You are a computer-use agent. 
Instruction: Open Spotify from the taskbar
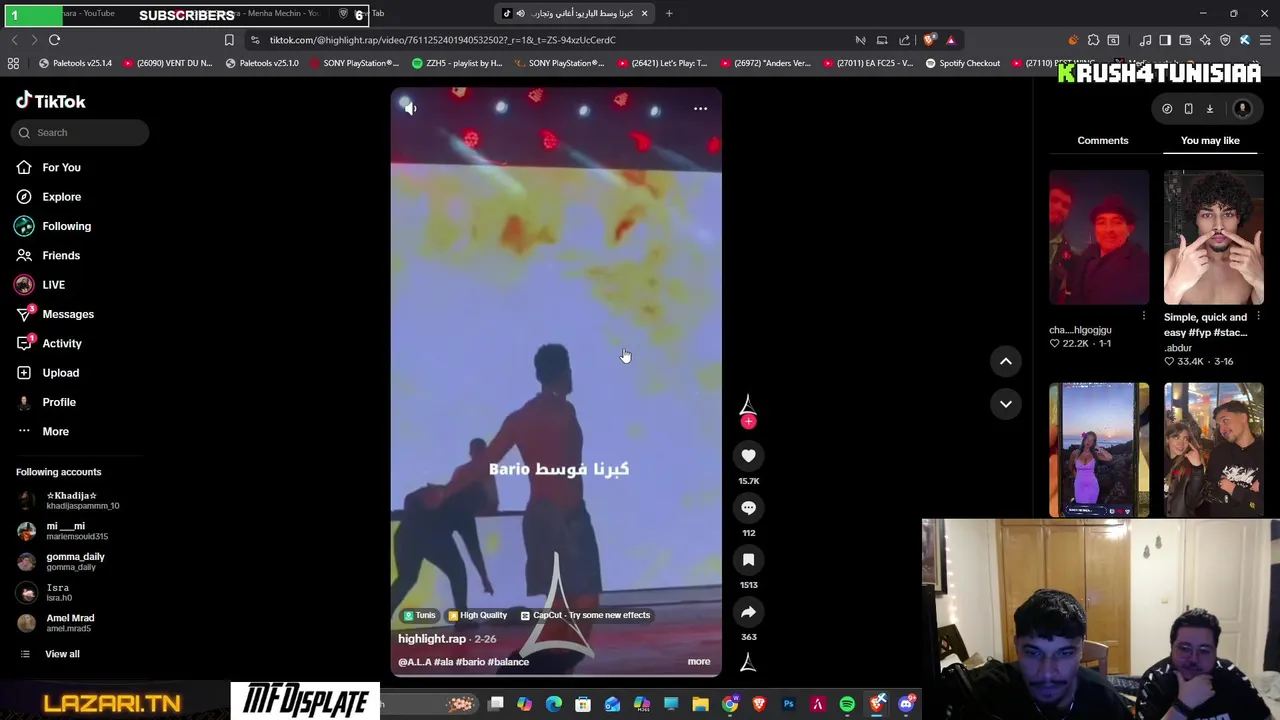tap(847, 704)
